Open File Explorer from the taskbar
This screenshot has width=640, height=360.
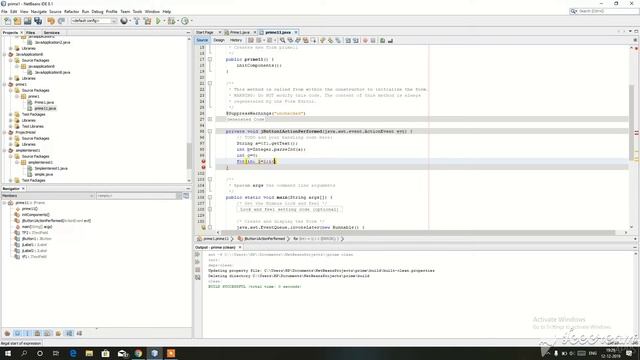(89, 353)
